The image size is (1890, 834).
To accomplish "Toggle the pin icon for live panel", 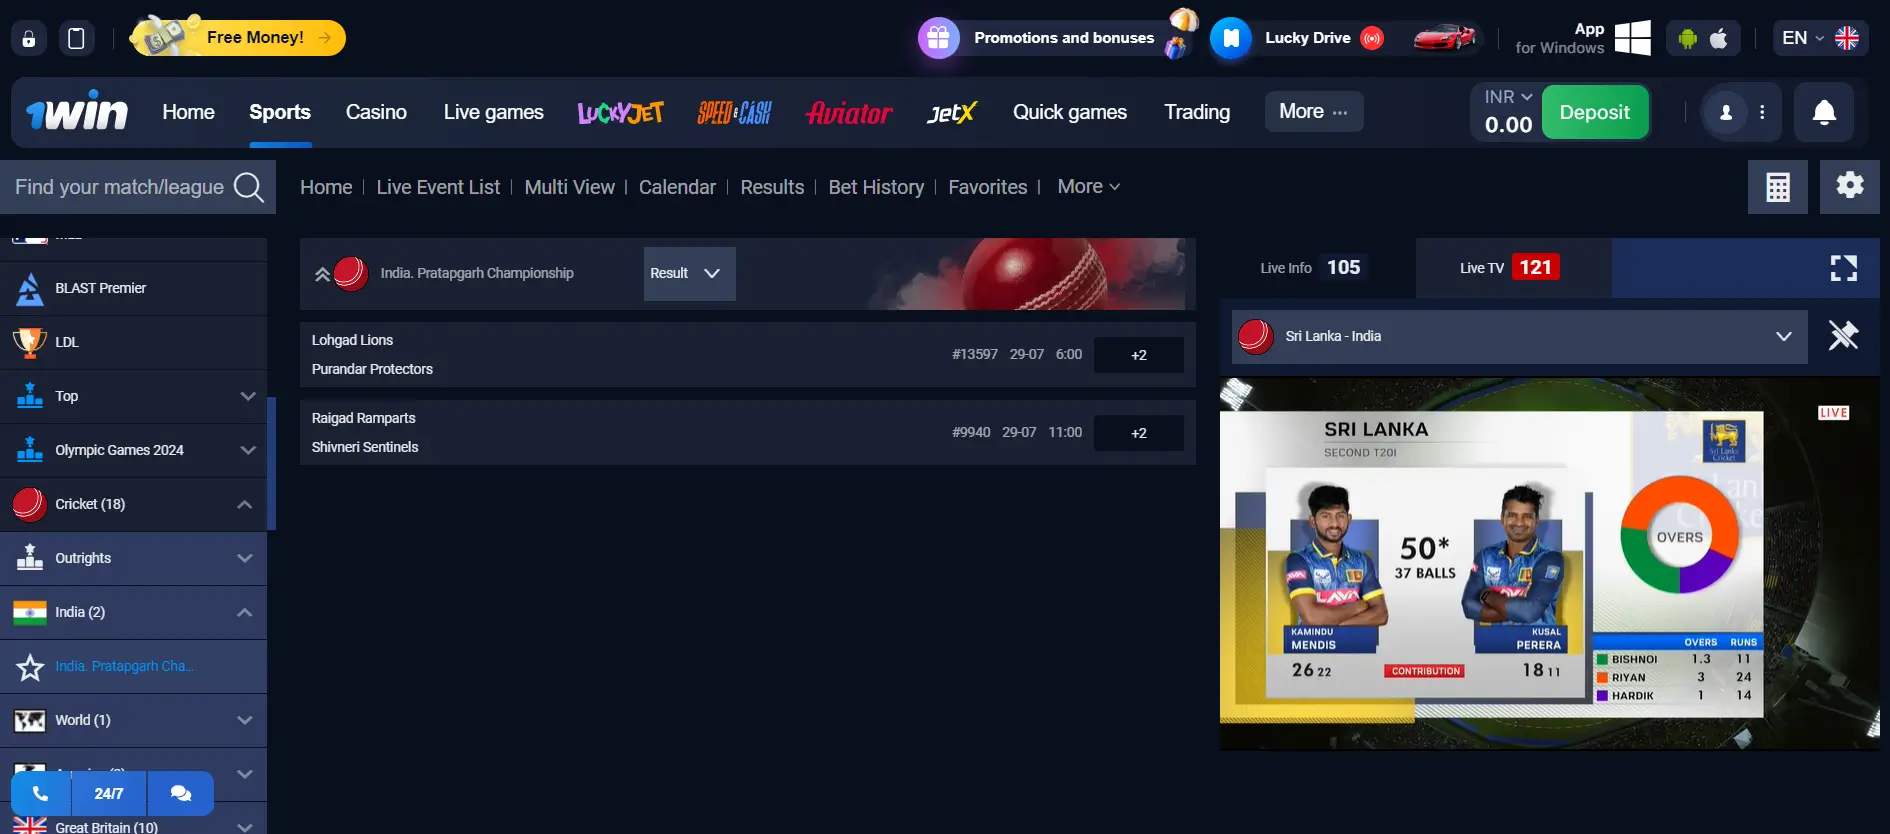I will 1843,336.
